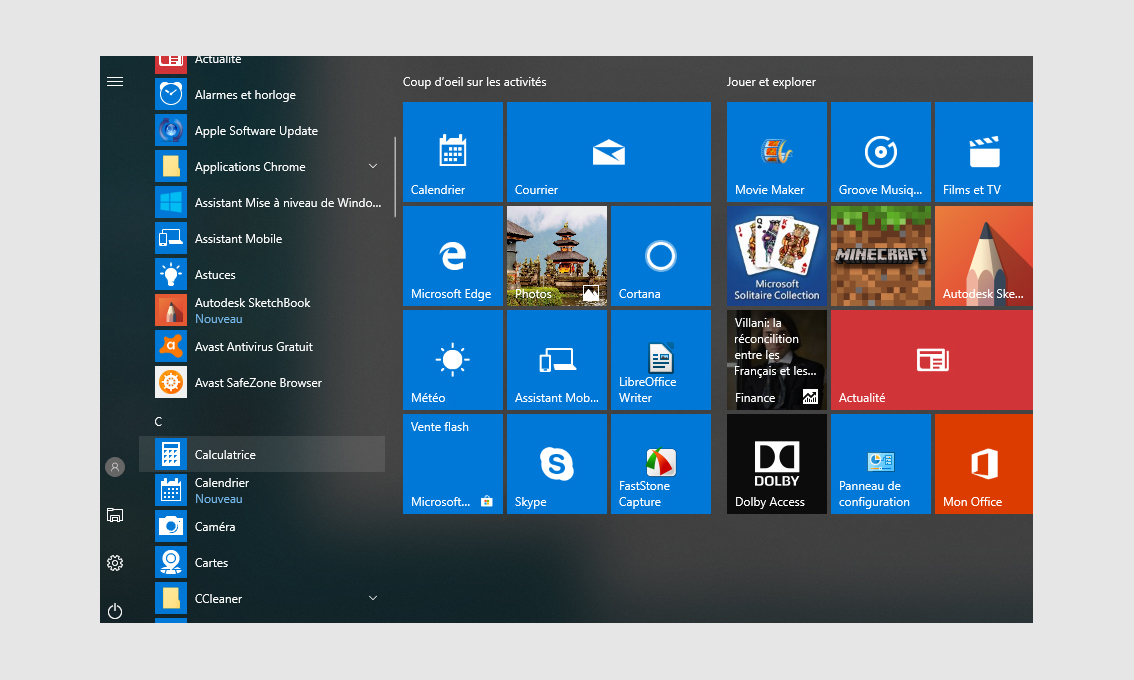Open the Skype tile

tap(557, 464)
